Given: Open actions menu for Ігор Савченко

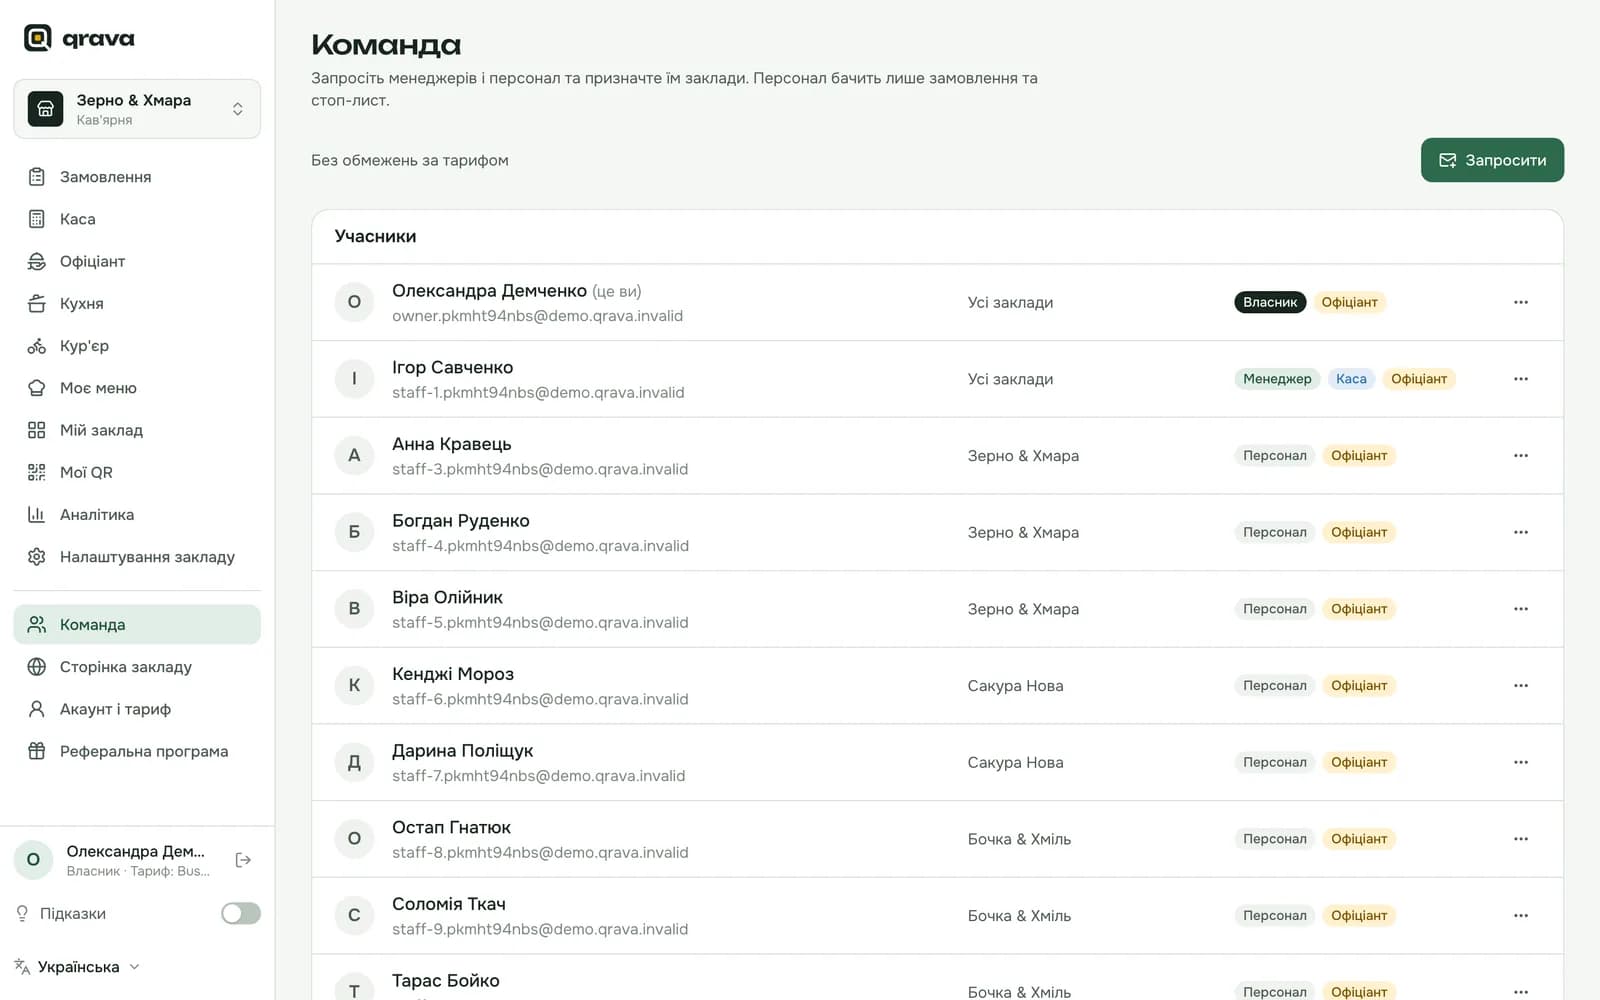Looking at the screenshot, I should [1521, 379].
